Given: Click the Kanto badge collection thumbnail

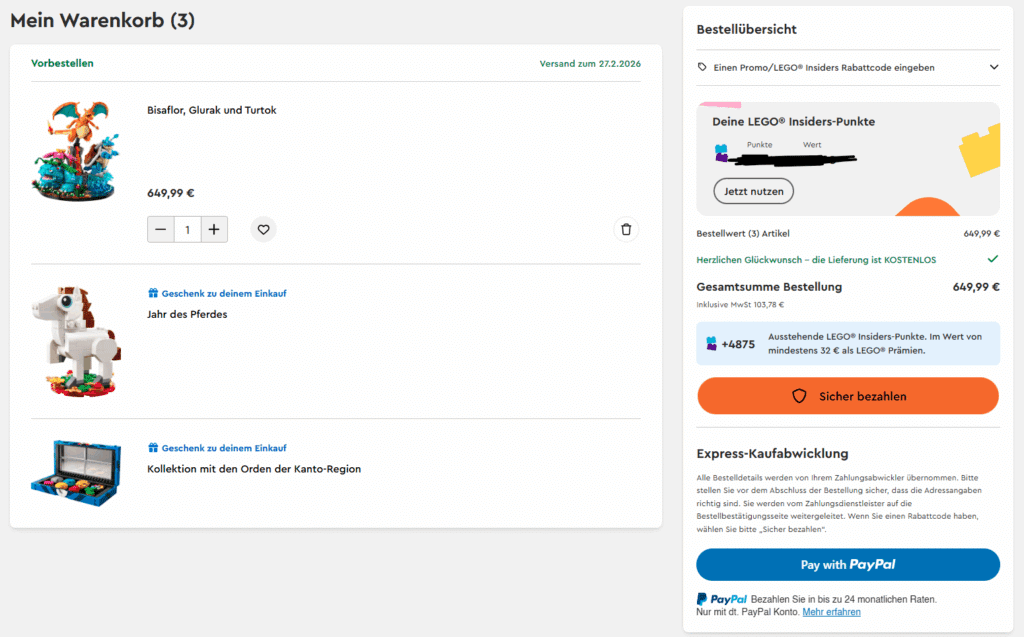Looking at the screenshot, I should coord(76,471).
